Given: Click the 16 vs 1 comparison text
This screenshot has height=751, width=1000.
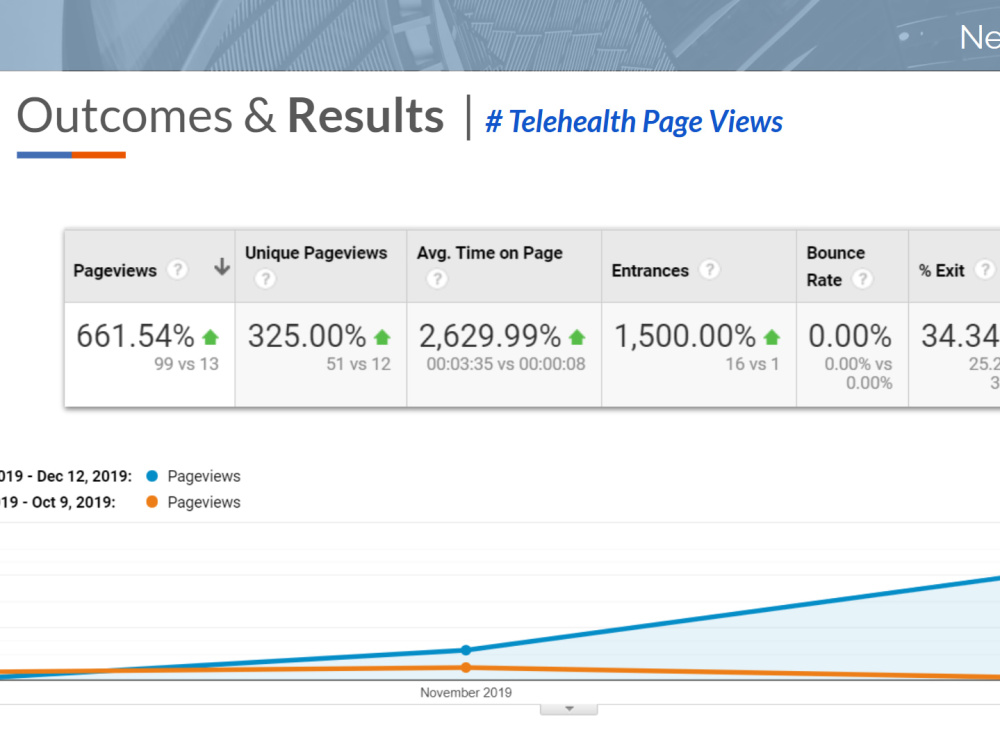Looking at the screenshot, I should point(752,364).
